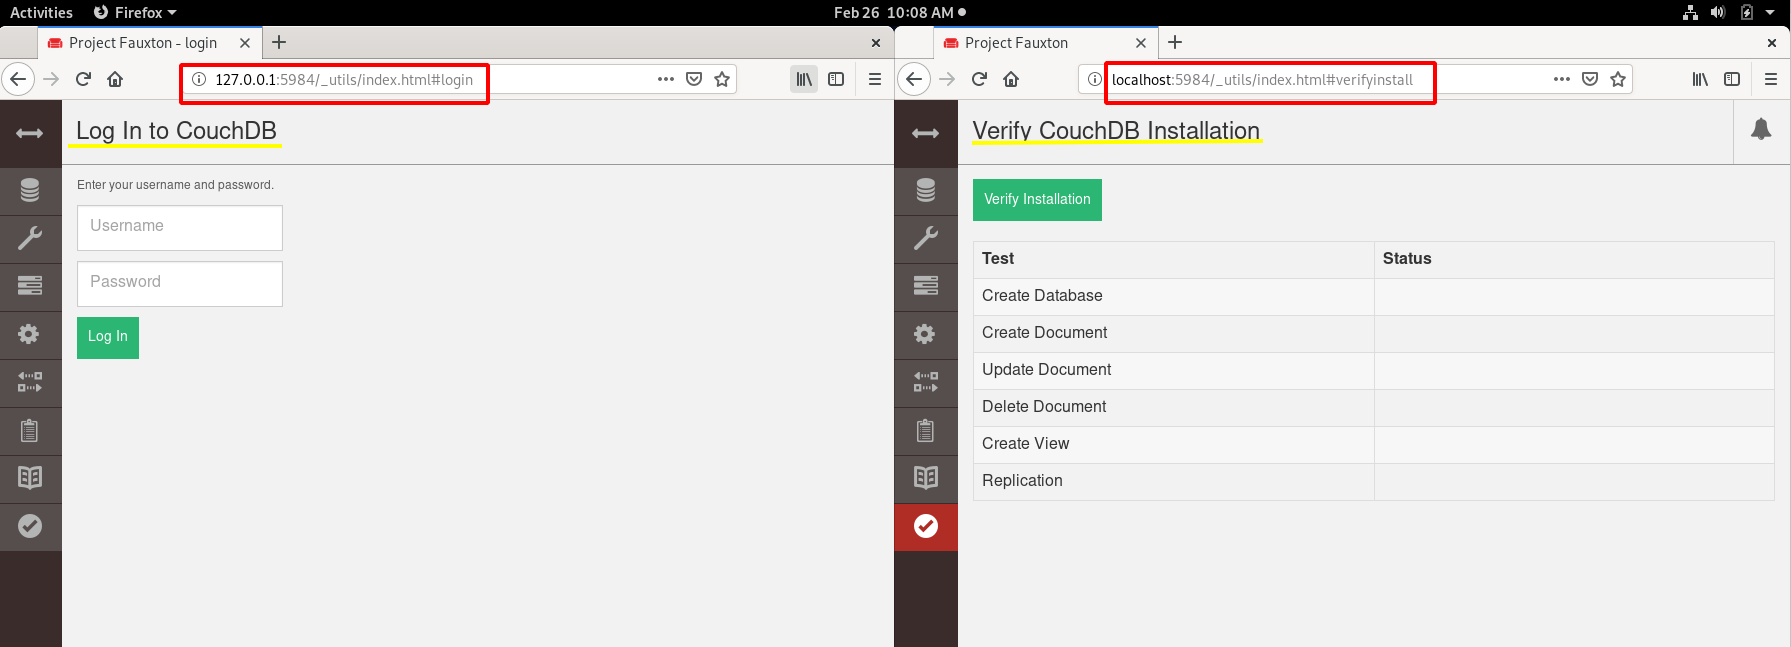
Task: Click the Verify checkmark icon in left sidebar
Action: 30,526
